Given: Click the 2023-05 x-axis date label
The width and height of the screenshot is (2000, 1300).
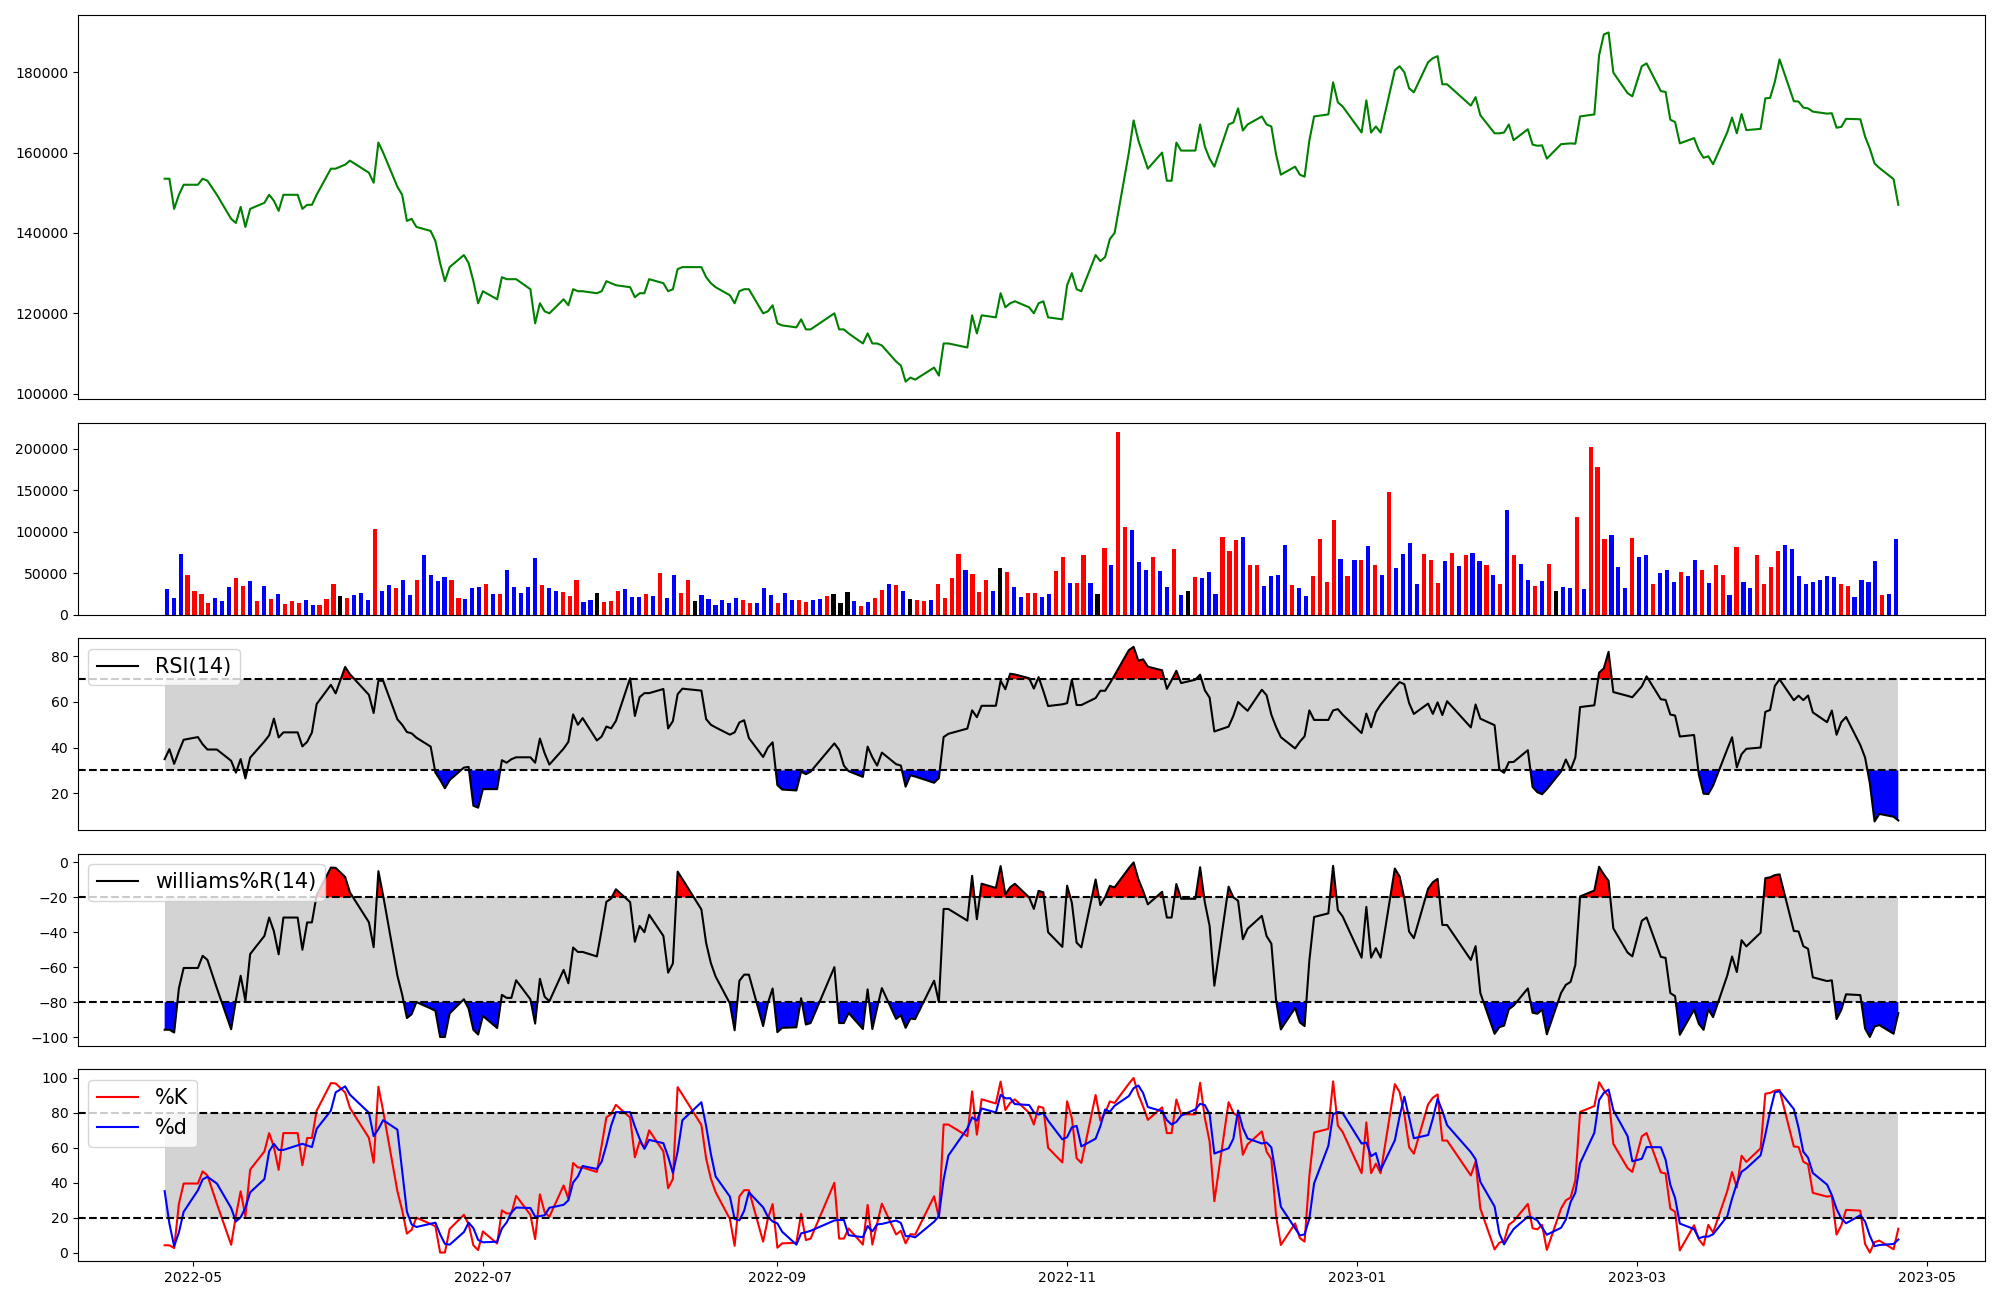Looking at the screenshot, I should (x=1927, y=1277).
